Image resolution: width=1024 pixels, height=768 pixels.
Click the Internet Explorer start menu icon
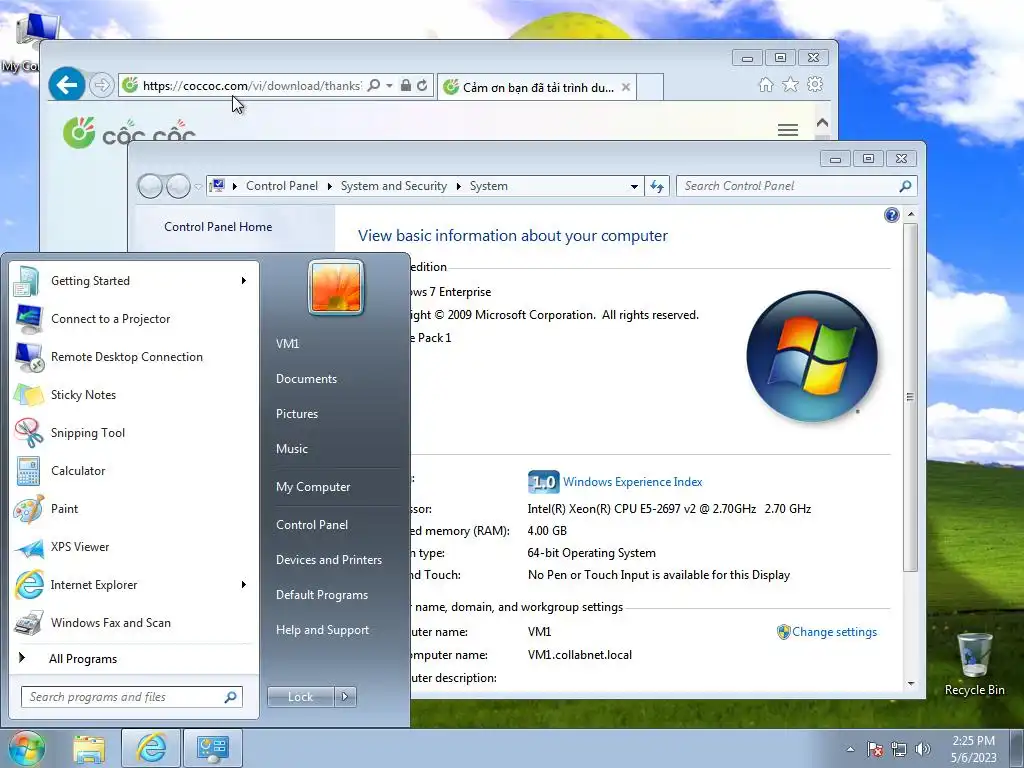(x=28, y=585)
